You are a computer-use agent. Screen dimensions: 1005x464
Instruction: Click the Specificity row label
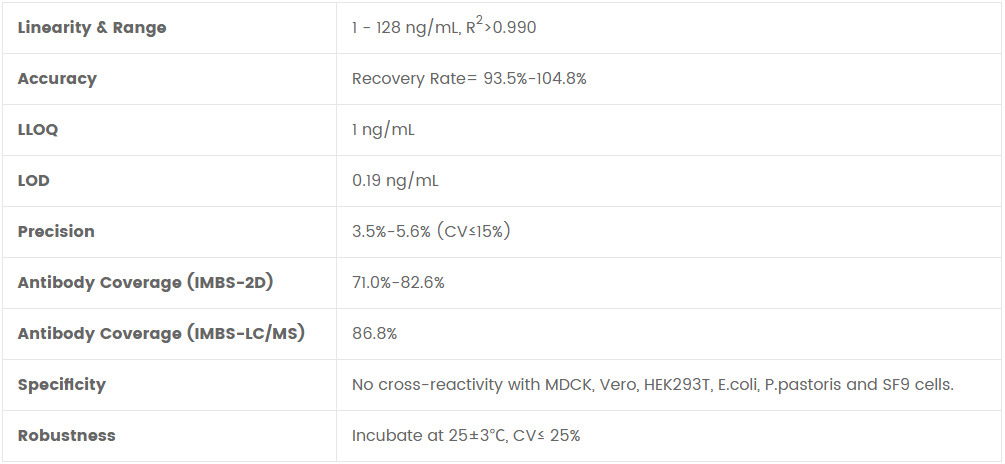tap(61, 385)
